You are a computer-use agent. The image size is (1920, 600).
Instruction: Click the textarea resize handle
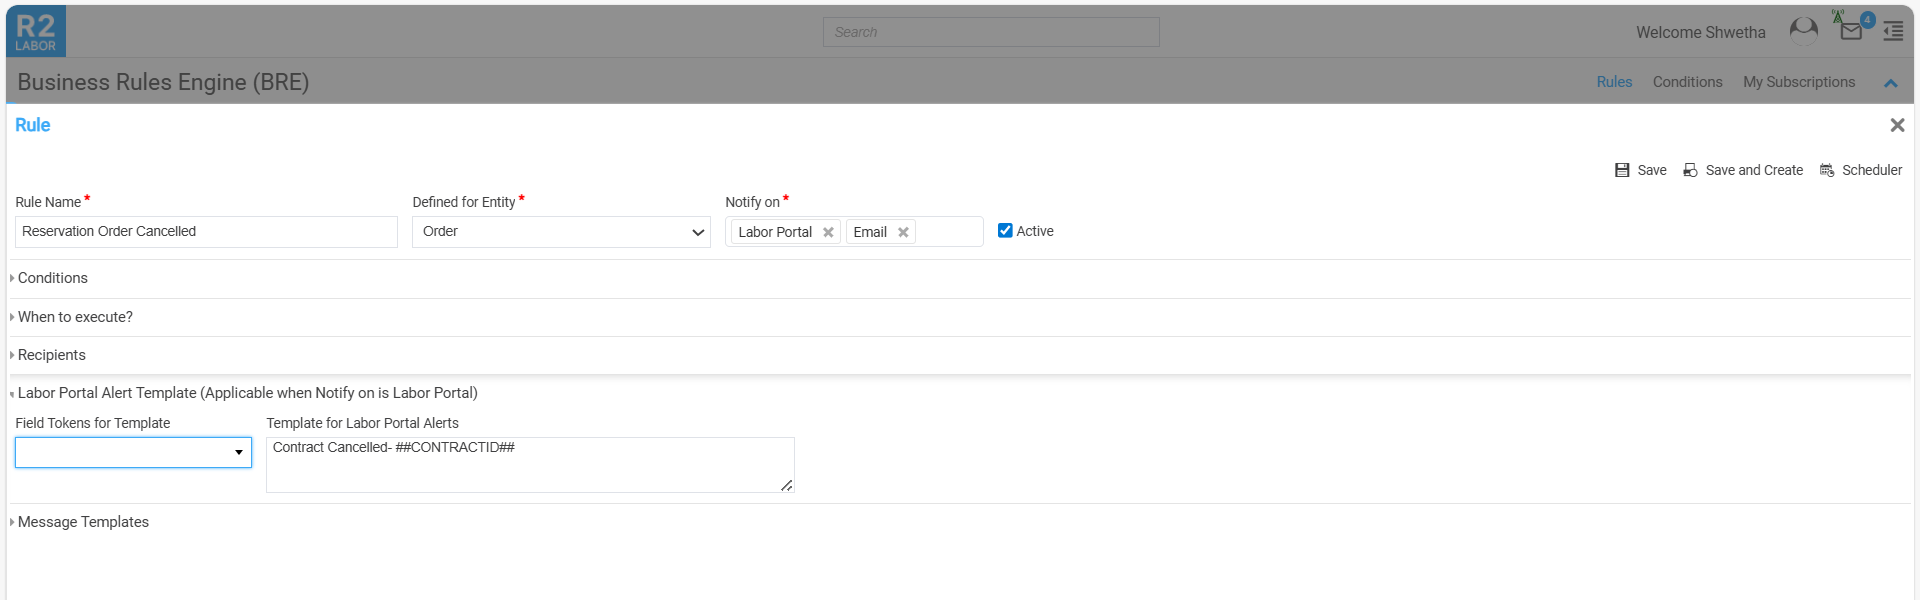[x=787, y=486]
